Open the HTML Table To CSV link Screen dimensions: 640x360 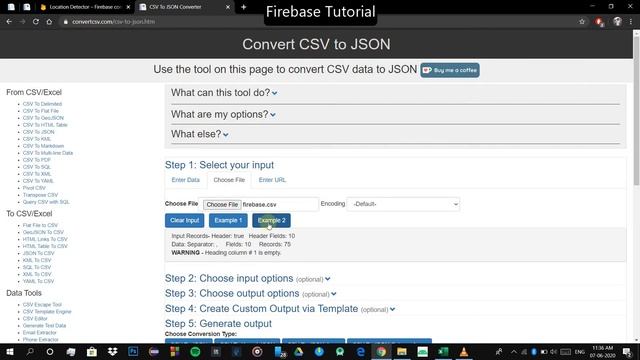45,246
